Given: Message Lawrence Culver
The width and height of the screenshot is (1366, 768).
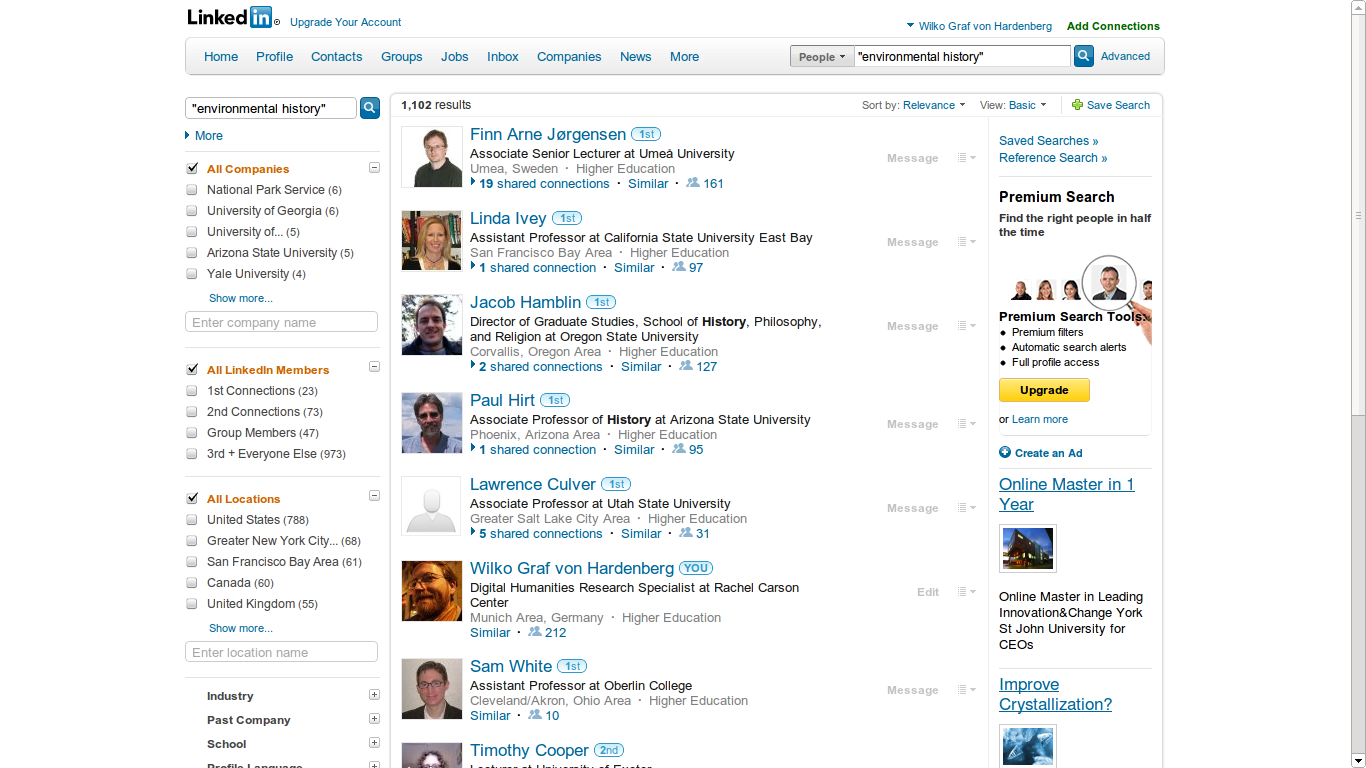Looking at the screenshot, I should pyautogui.click(x=912, y=508).
